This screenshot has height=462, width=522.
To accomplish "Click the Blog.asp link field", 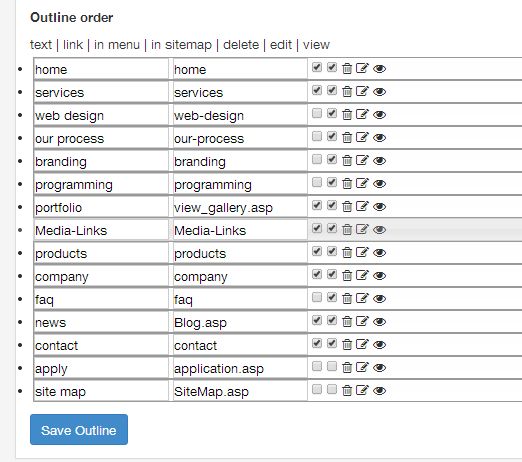I will click(240, 322).
